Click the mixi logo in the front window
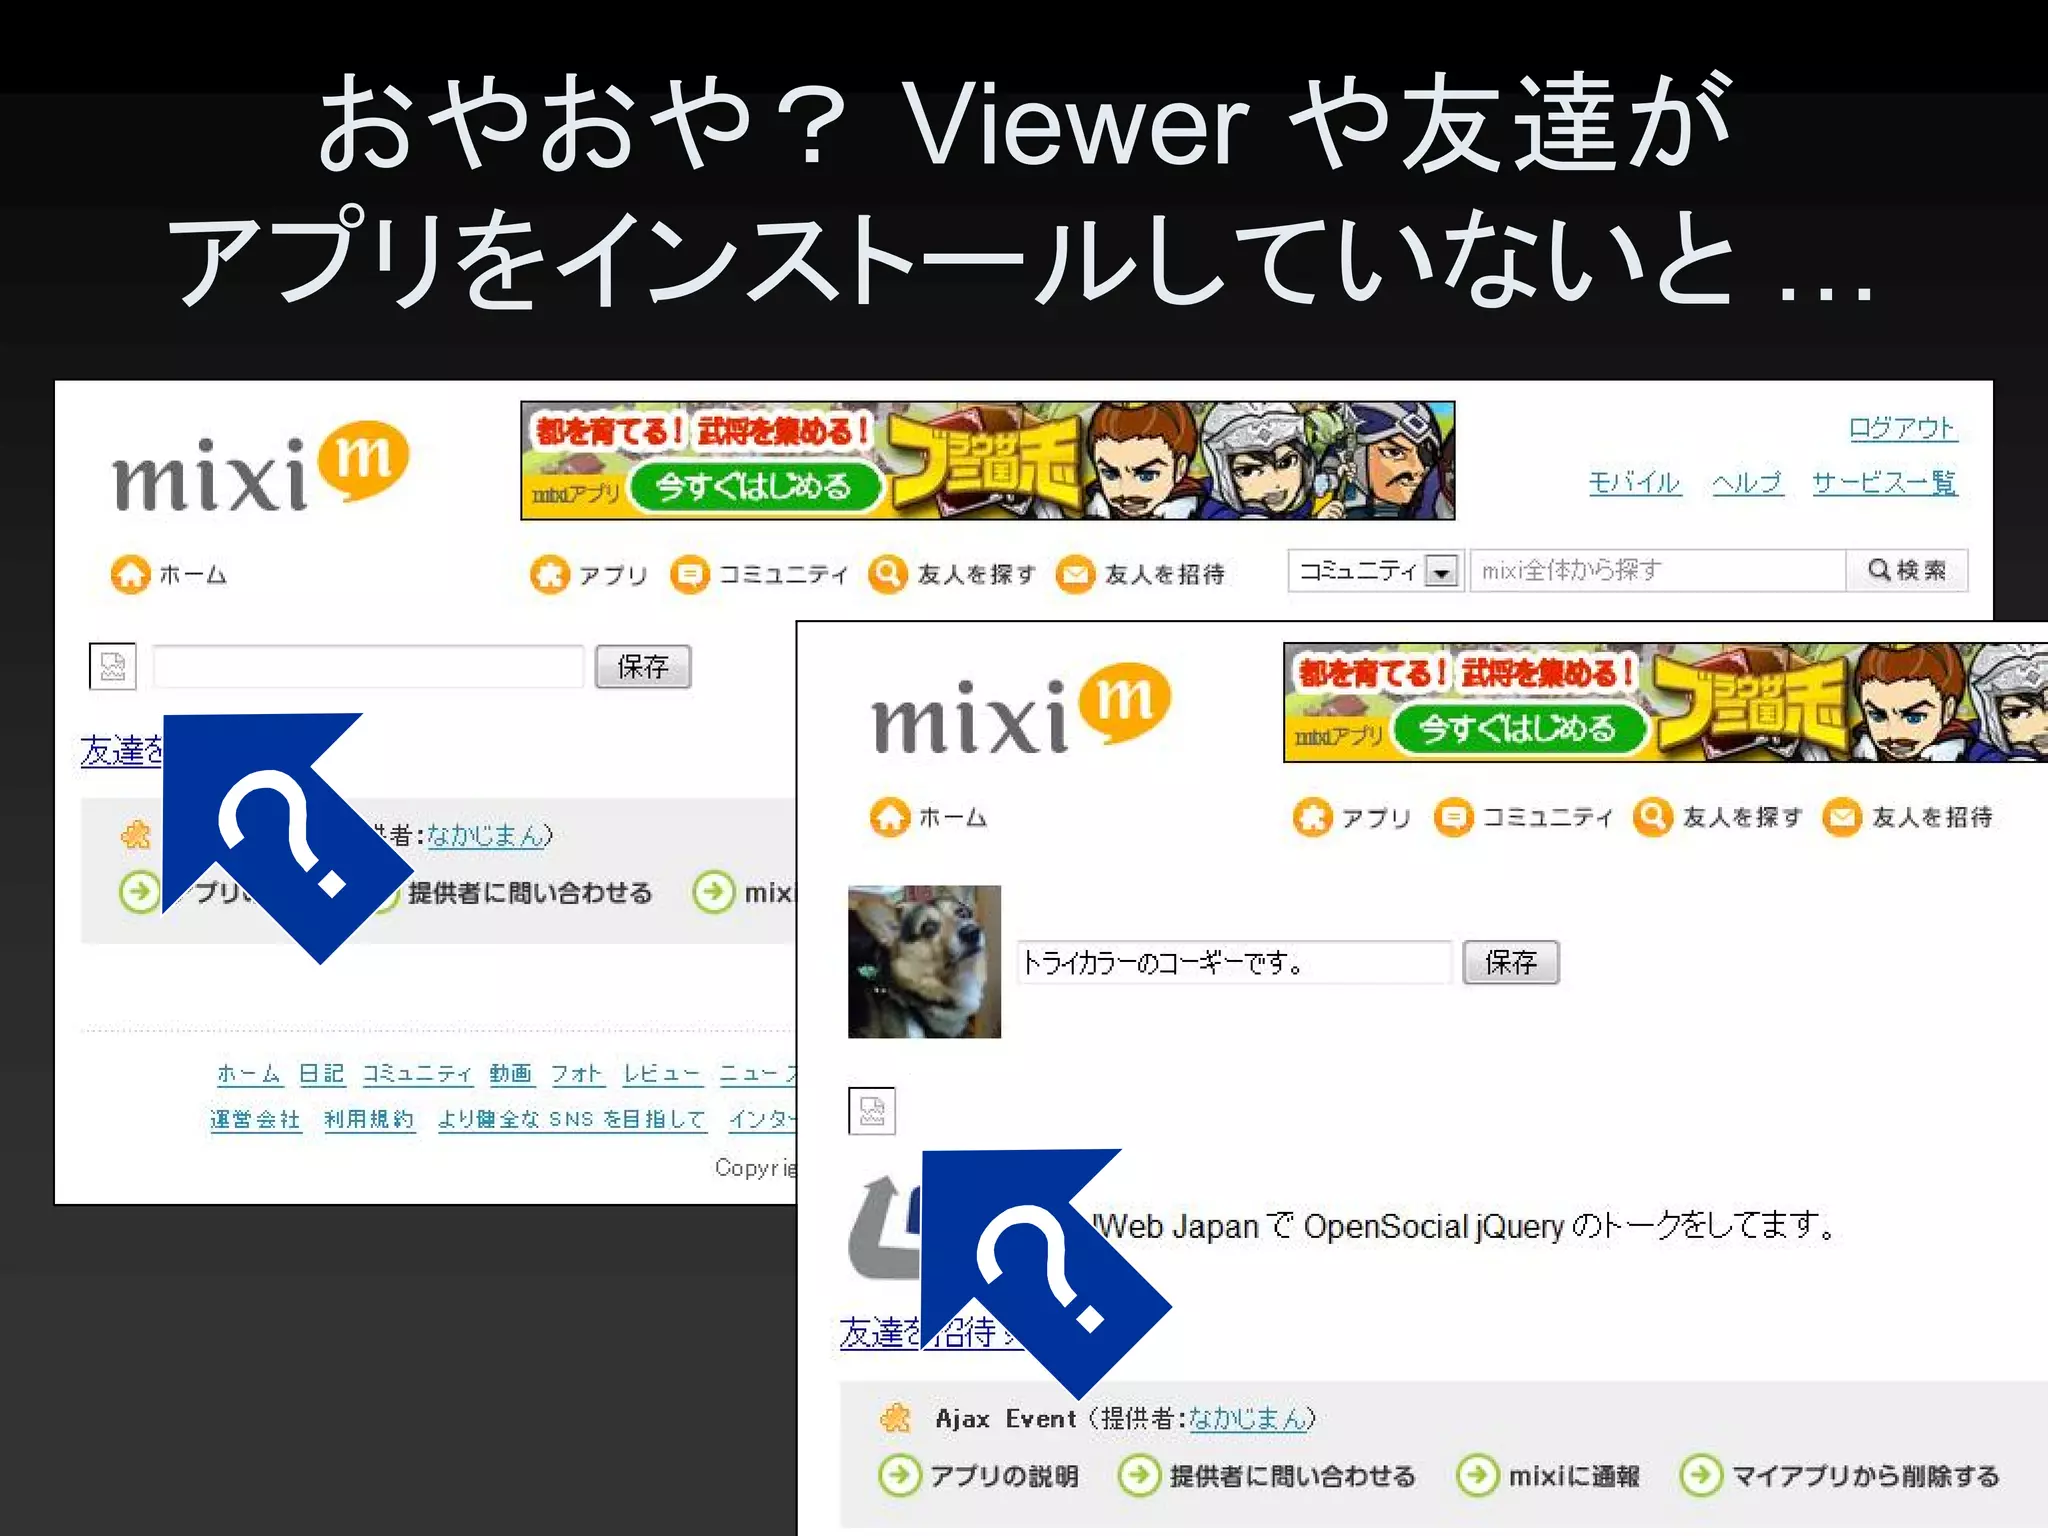2048x1536 pixels. [1021, 709]
